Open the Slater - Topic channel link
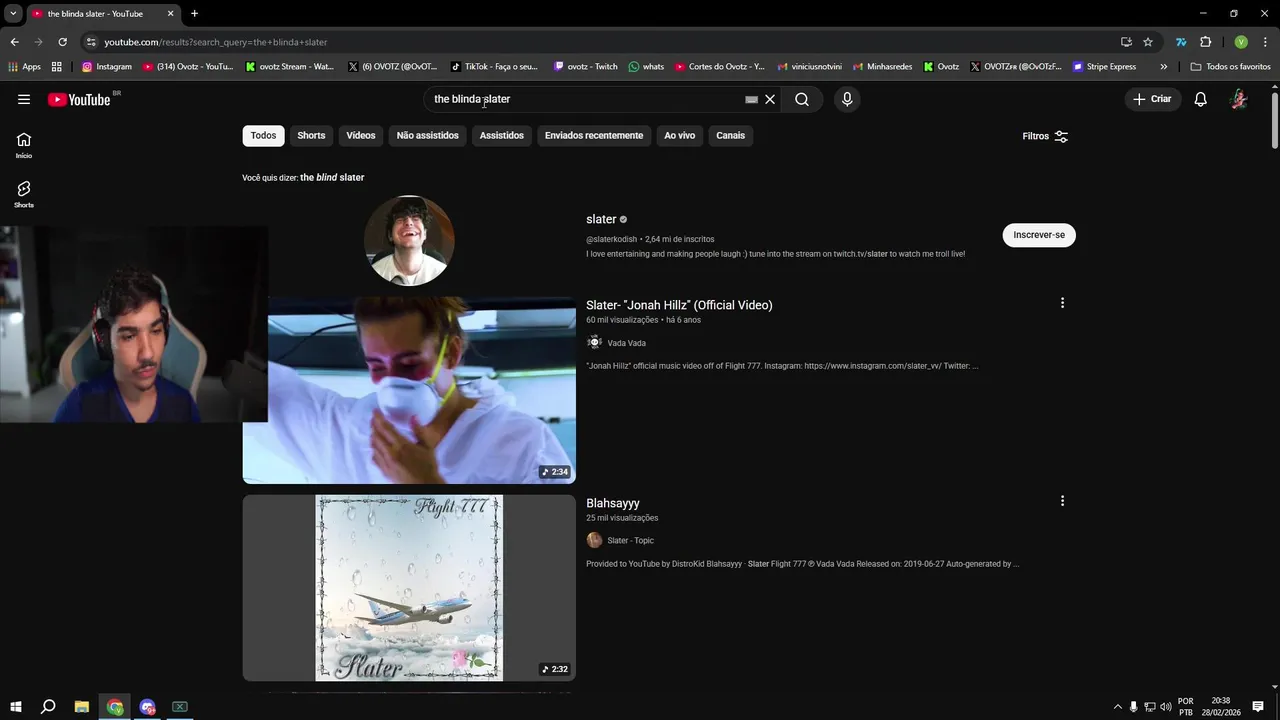1280x720 pixels. [630, 540]
